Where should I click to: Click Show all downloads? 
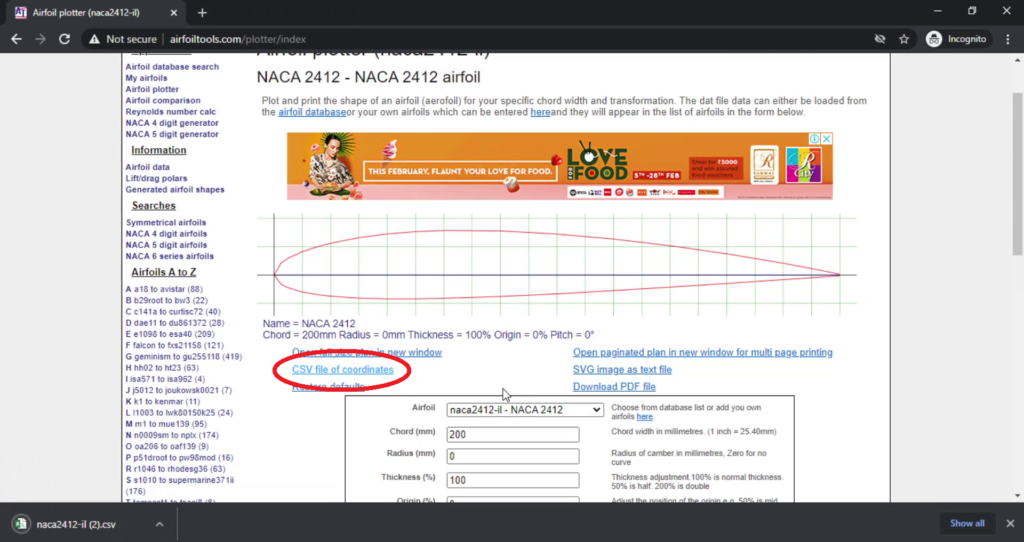pos(967,523)
